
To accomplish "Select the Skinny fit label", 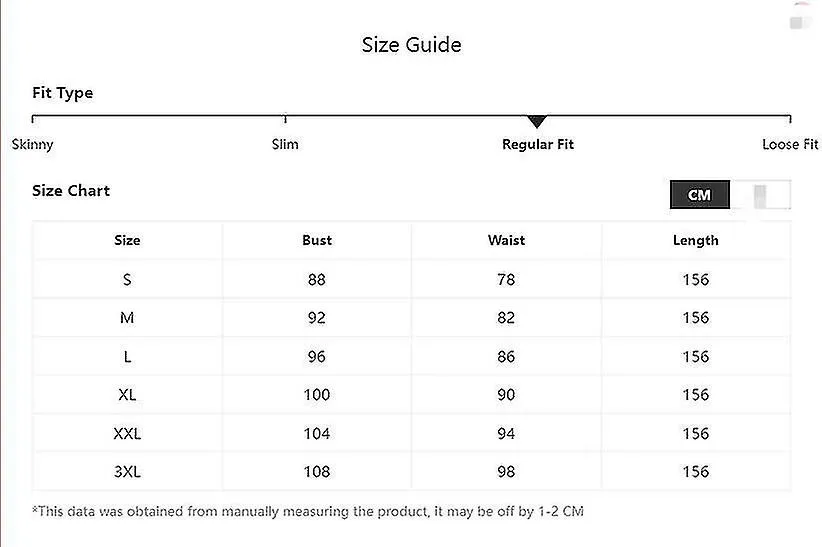I will [33, 144].
